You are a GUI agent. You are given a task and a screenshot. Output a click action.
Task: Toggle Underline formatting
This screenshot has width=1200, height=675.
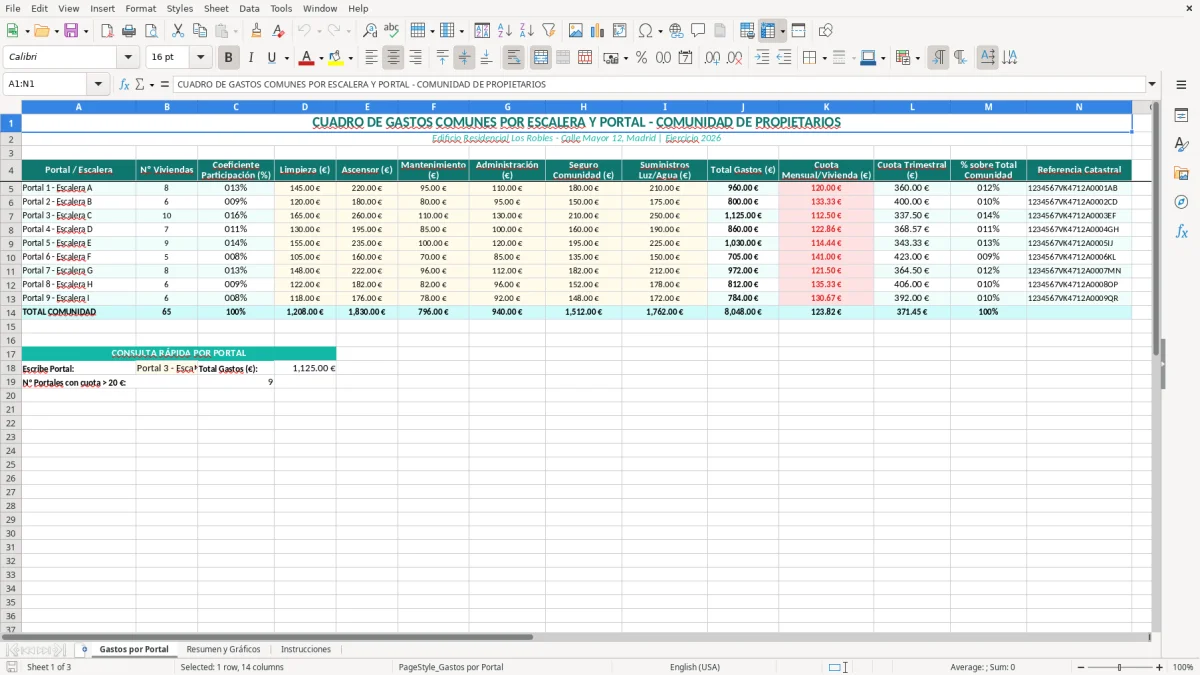(271, 58)
